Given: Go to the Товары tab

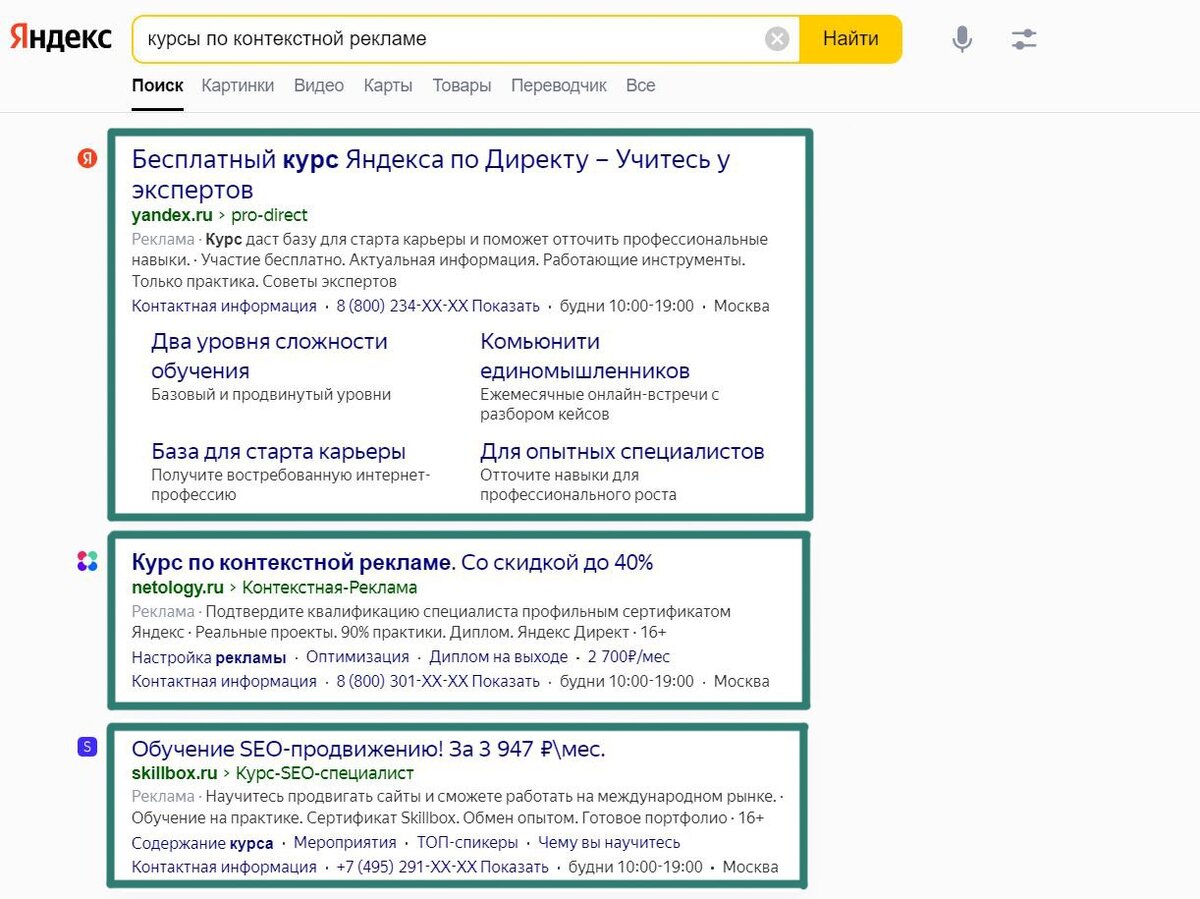Looking at the screenshot, I should click(462, 86).
